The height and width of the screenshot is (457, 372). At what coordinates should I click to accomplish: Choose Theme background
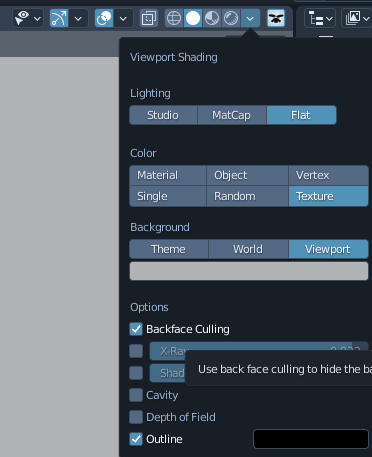169,249
